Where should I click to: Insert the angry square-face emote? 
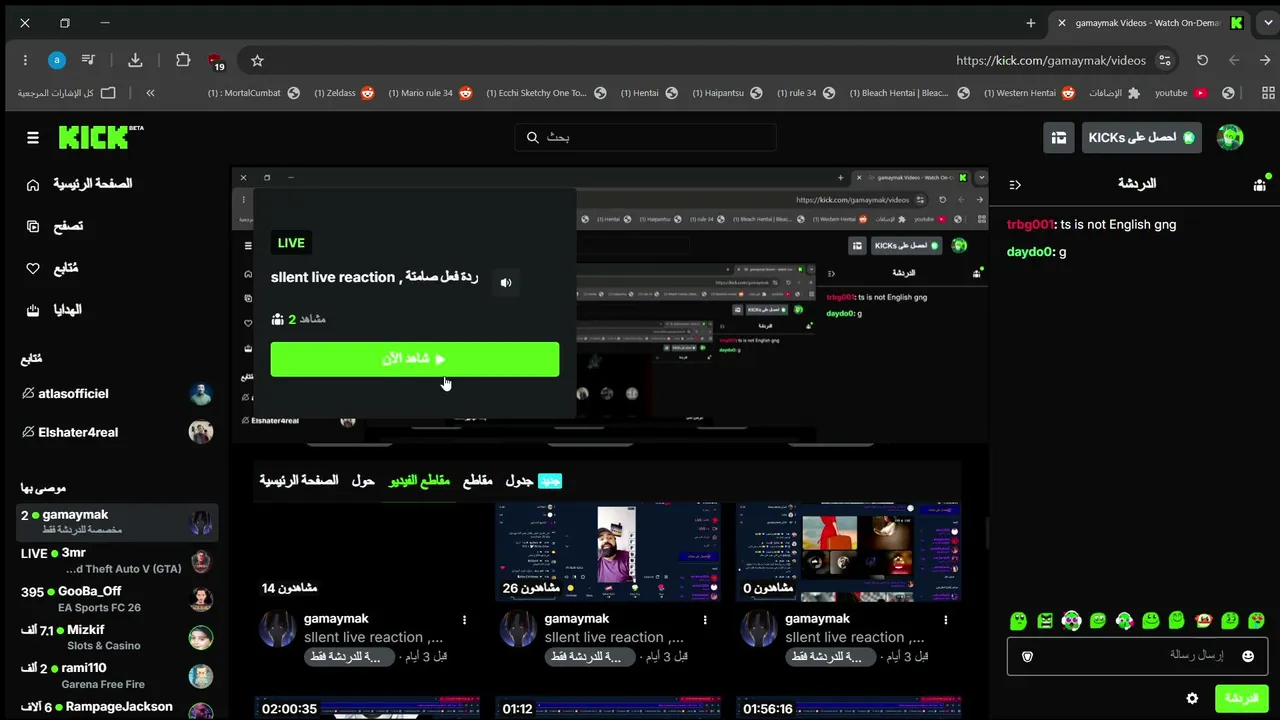[x=1045, y=621]
